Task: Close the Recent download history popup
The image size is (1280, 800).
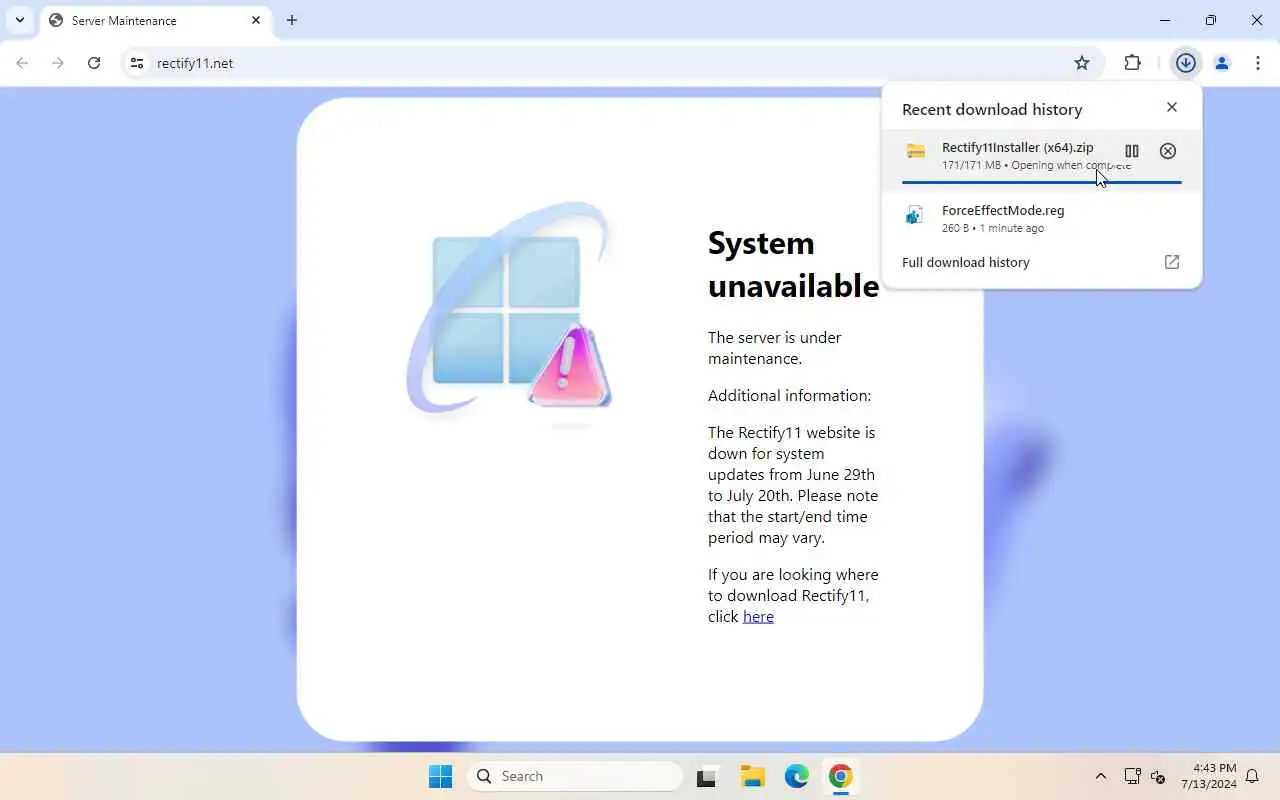Action: 1172,107
